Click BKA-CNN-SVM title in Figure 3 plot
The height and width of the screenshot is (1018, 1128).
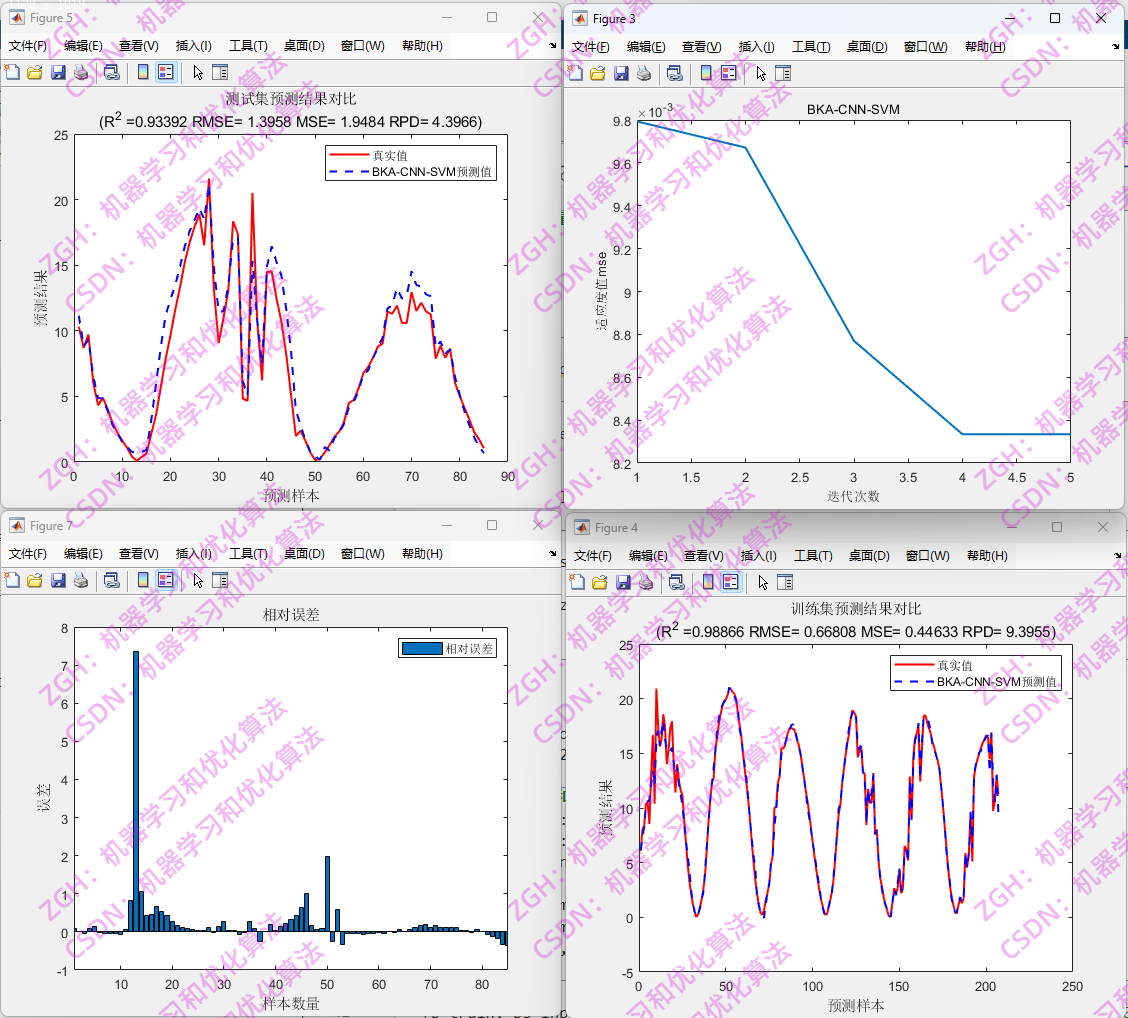pos(853,109)
